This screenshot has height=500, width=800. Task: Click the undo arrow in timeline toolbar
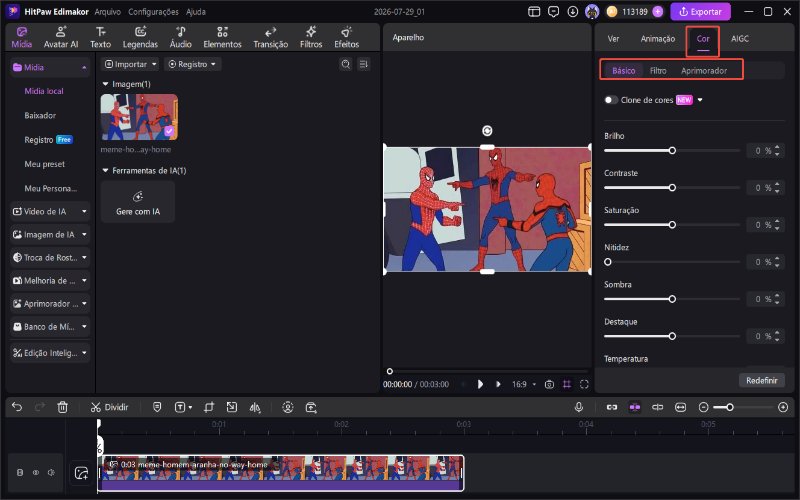pos(17,407)
